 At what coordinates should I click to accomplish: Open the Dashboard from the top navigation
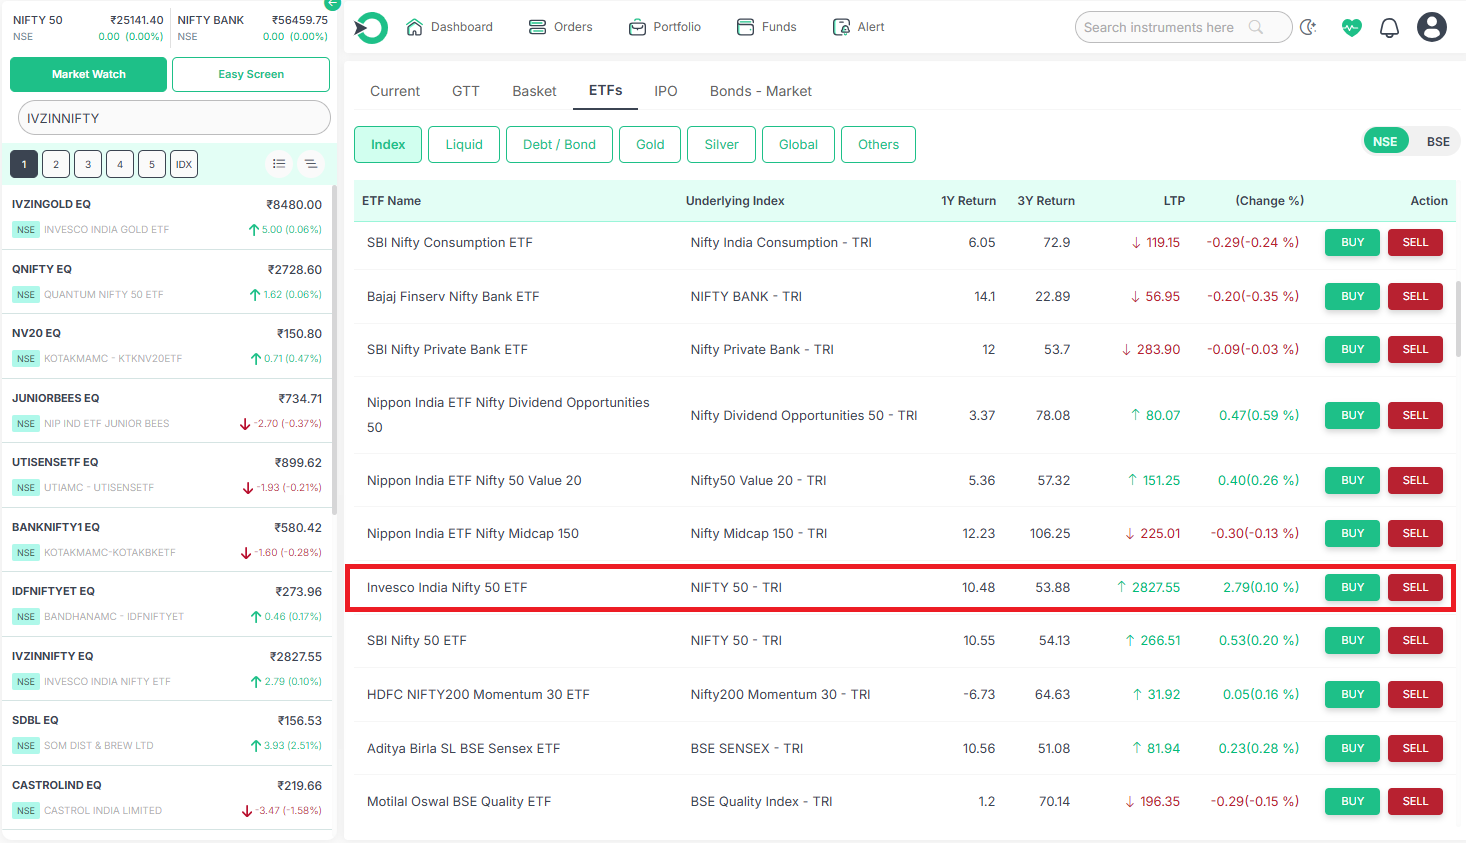click(449, 27)
